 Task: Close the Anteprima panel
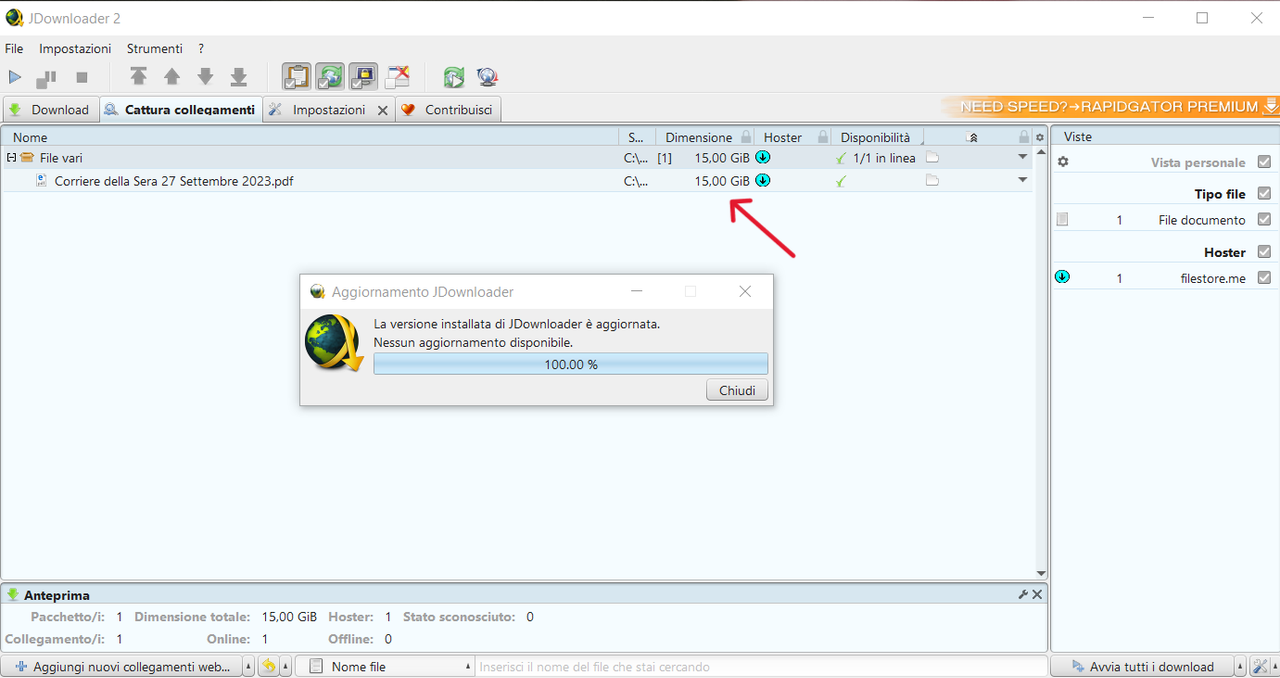pos(1037,594)
